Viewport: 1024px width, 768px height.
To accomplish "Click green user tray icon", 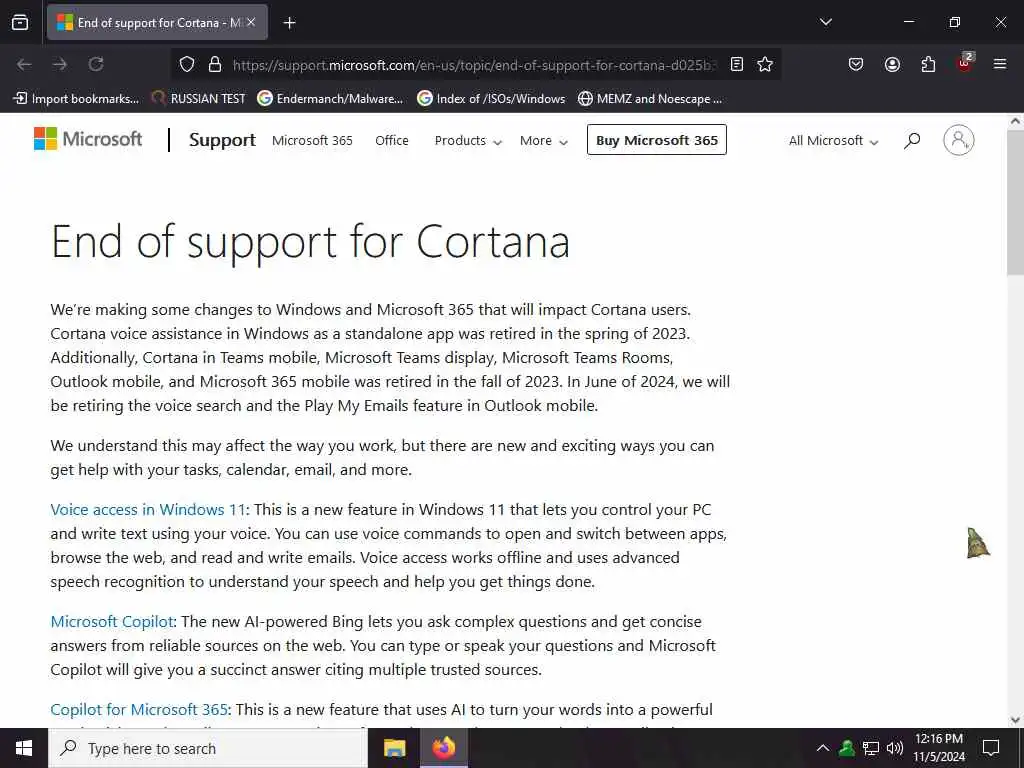I will (847, 748).
